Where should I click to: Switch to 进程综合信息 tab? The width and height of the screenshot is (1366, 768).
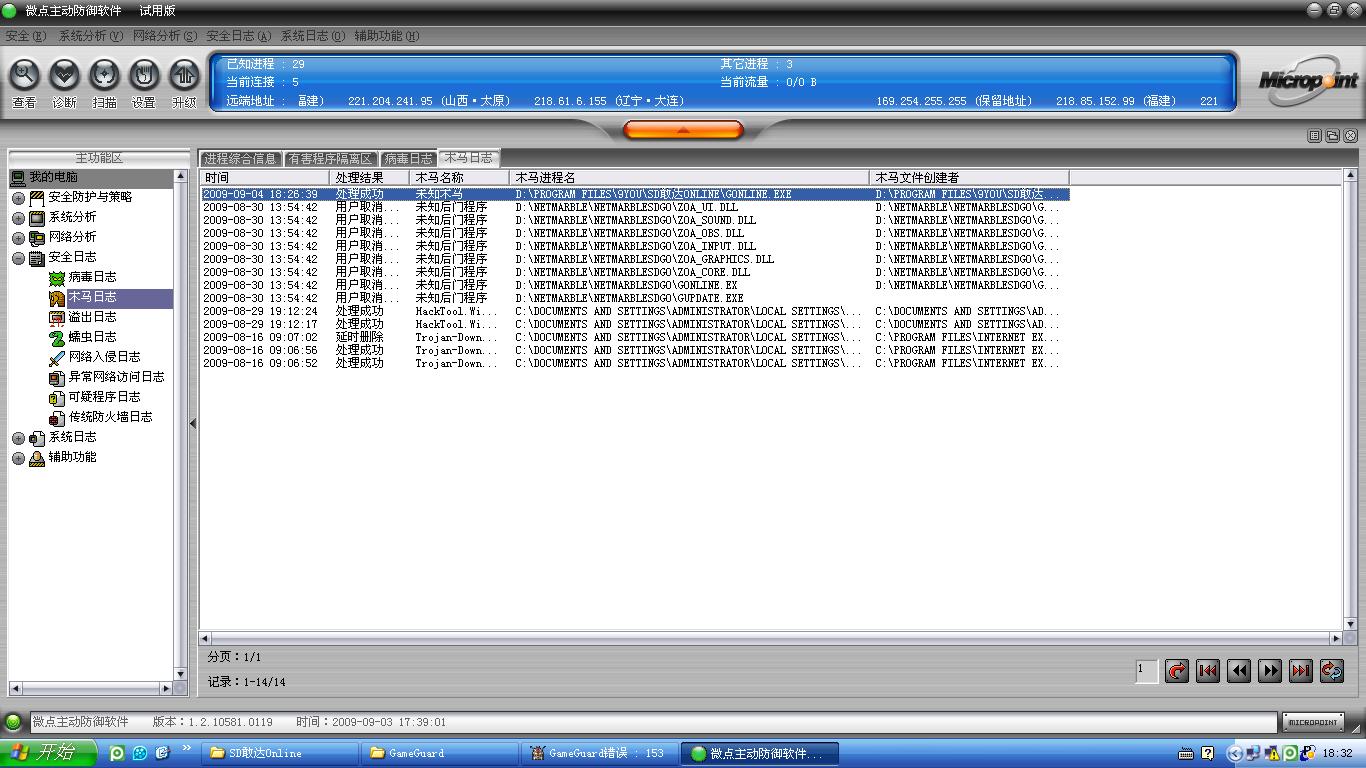click(240, 158)
